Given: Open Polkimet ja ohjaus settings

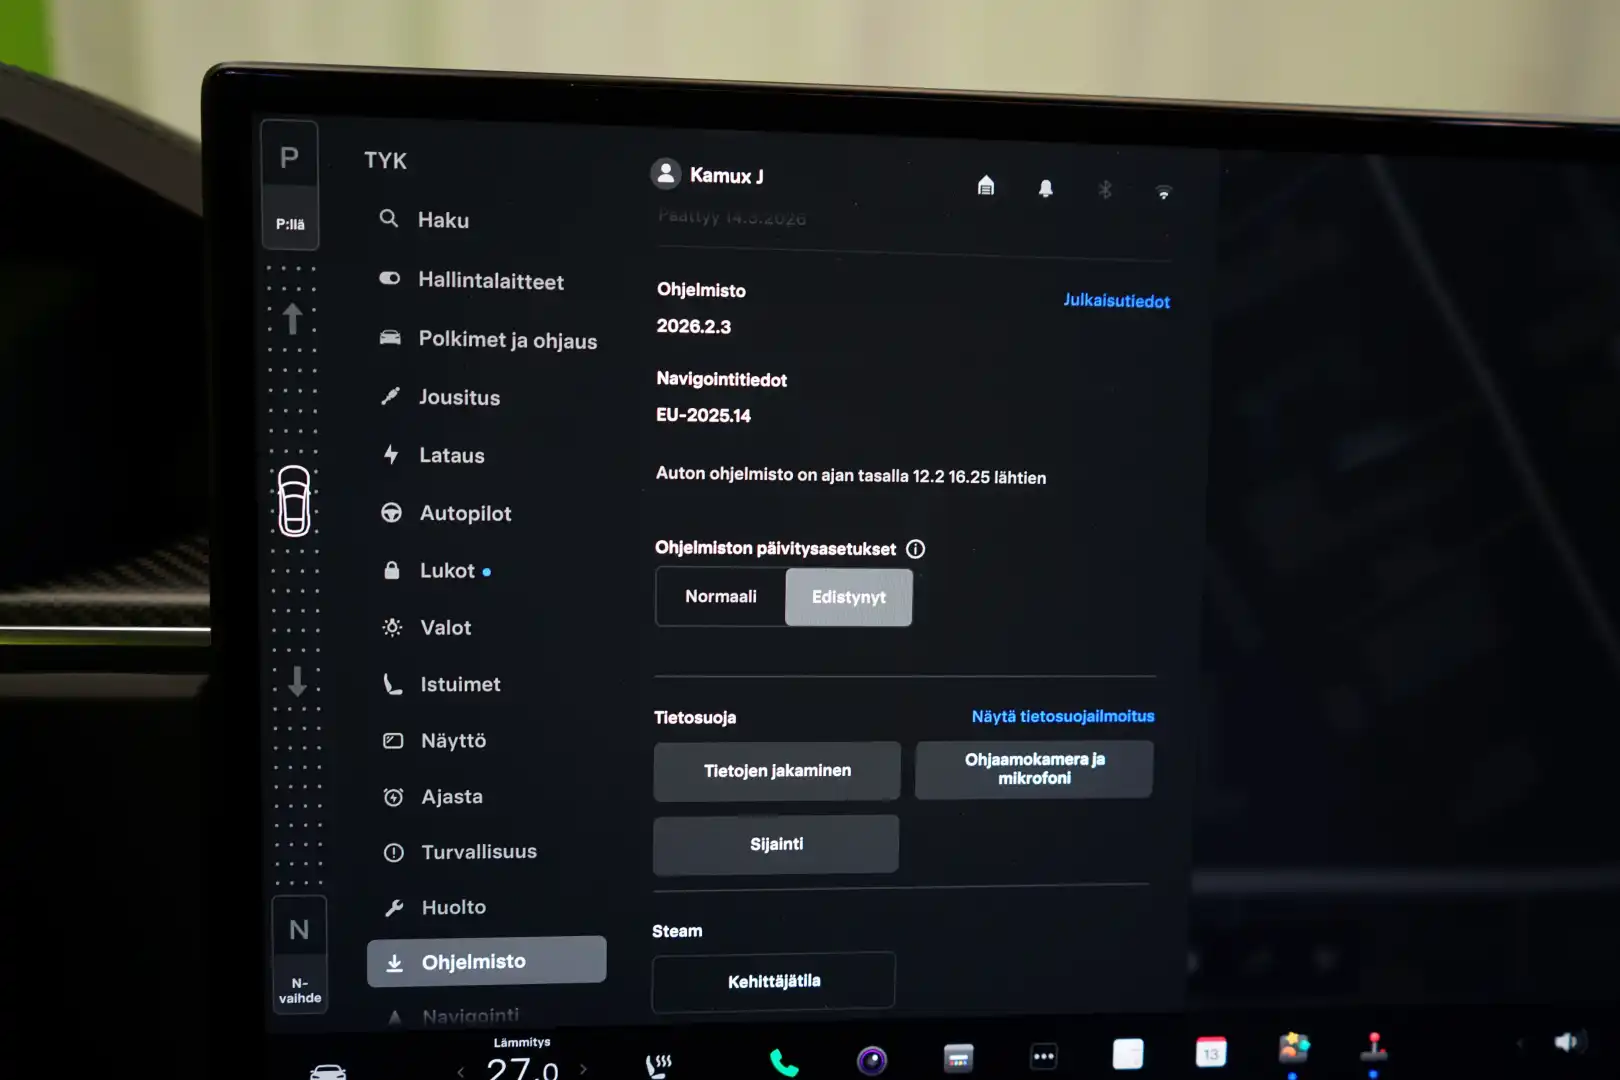Looking at the screenshot, I should click(488, 339).
